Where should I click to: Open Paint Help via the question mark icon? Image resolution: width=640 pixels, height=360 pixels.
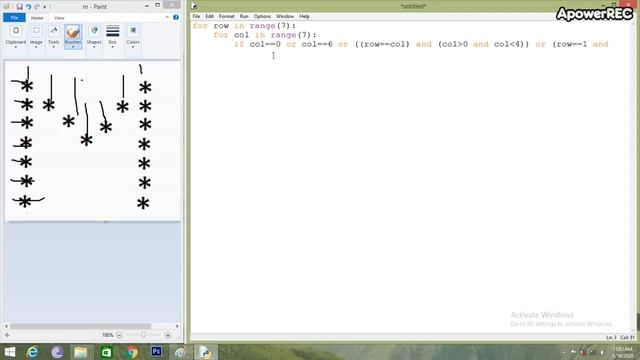[176, 18]
